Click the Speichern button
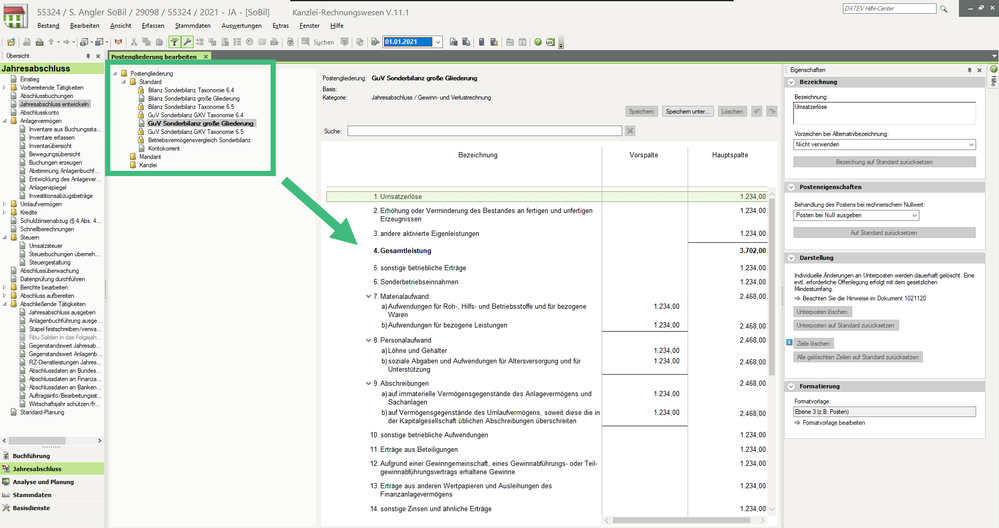The height and width of the screenshot is (528, 999). pos(641,111)
